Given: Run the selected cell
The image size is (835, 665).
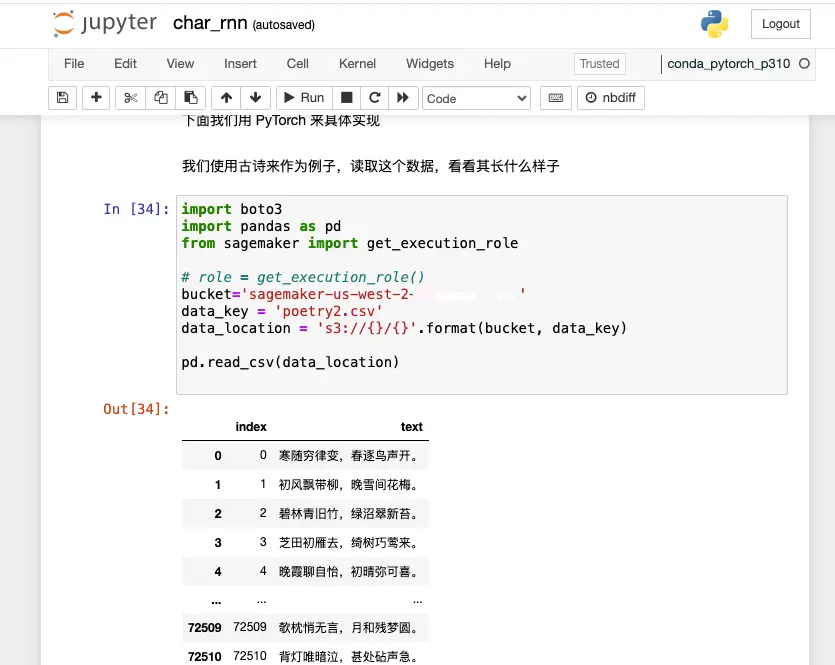Looking at the screenshot, I should tap(304, 98).
